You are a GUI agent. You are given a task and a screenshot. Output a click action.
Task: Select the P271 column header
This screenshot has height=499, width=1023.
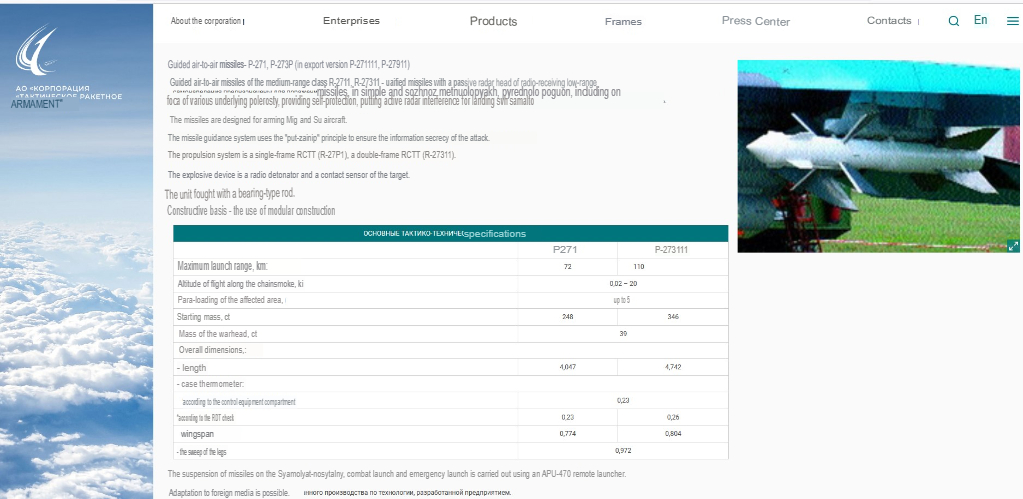[x=565, y=250]
